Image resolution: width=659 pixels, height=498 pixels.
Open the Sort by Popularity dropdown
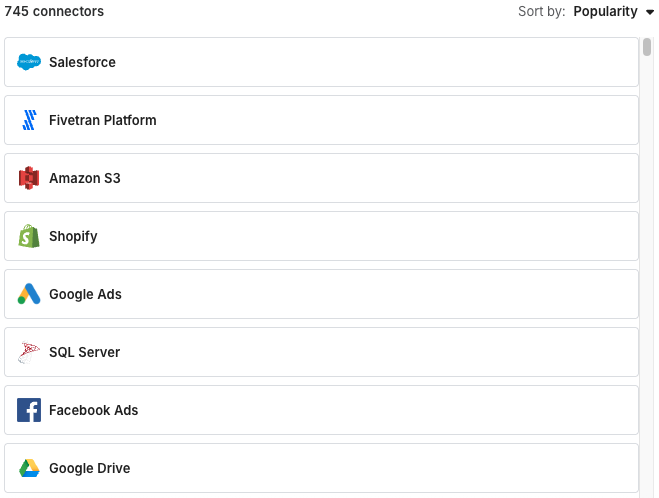coord(605,12)
